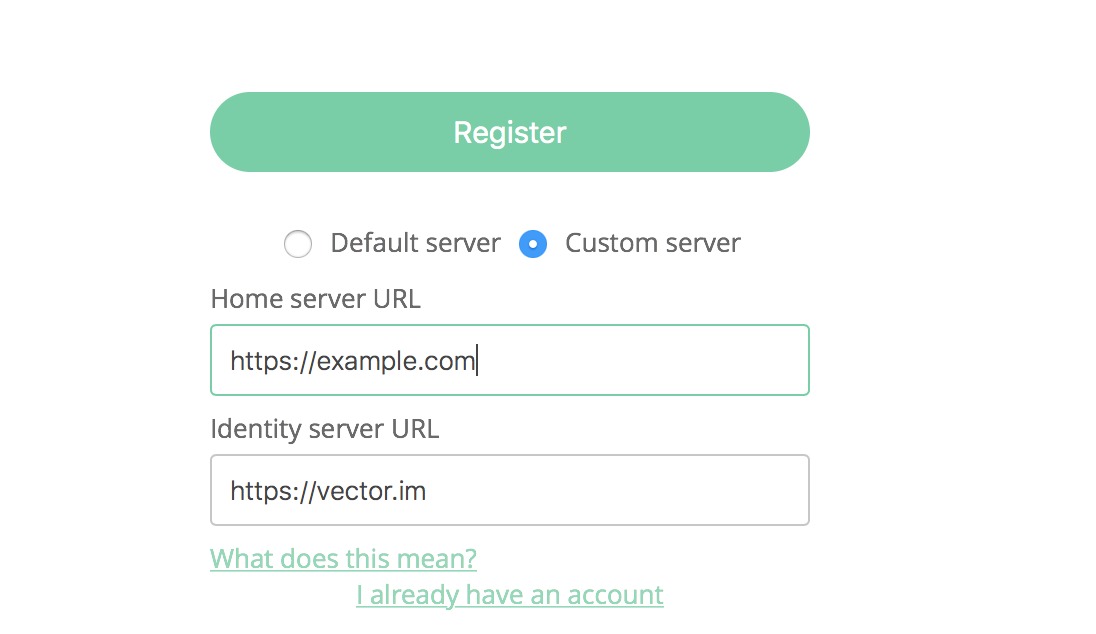Focus the Home server URL input field

509,360
